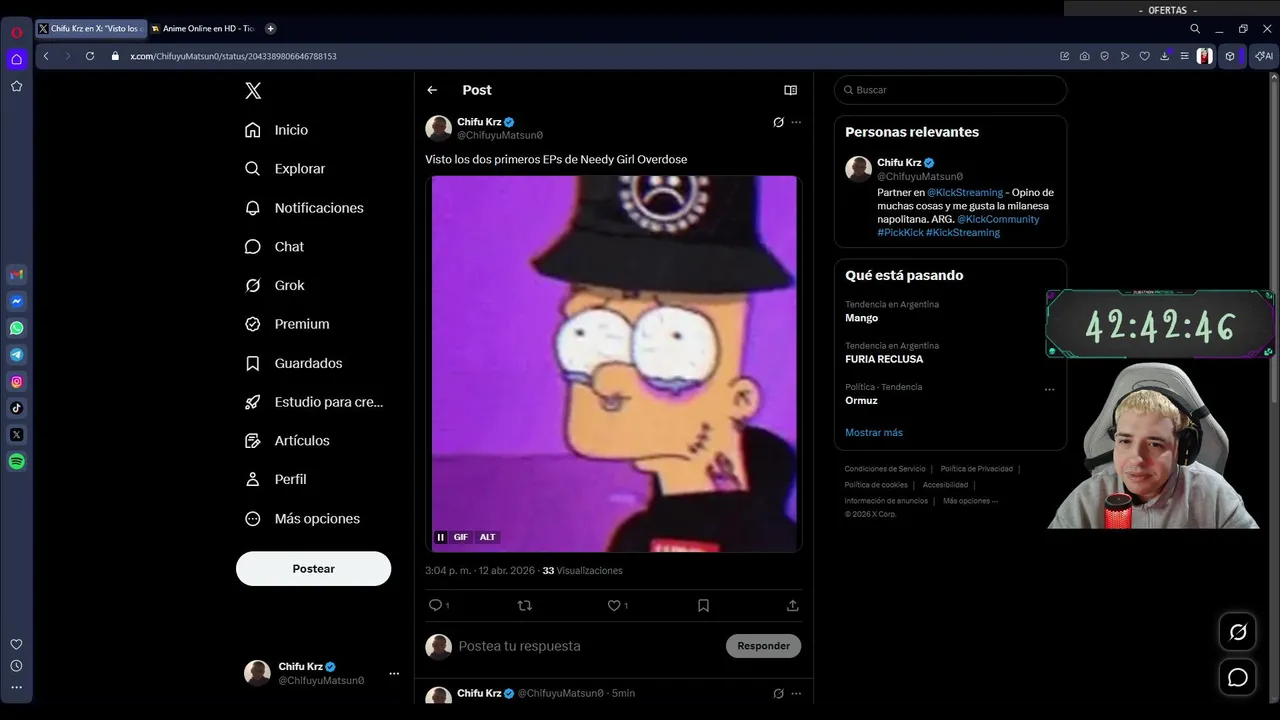Open Chat navigation item
1280x720 pixels.
(275, 246)
